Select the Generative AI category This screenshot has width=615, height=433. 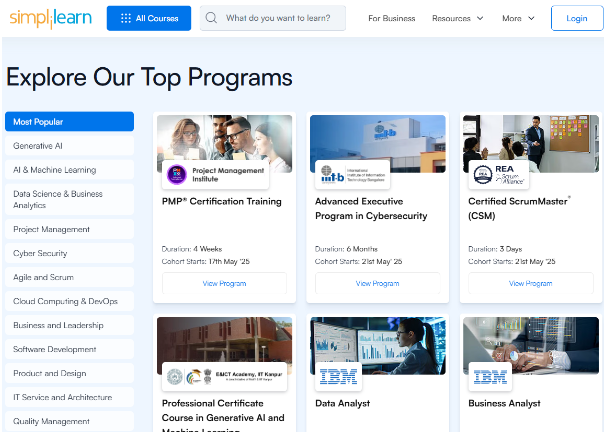pos(69,146)
